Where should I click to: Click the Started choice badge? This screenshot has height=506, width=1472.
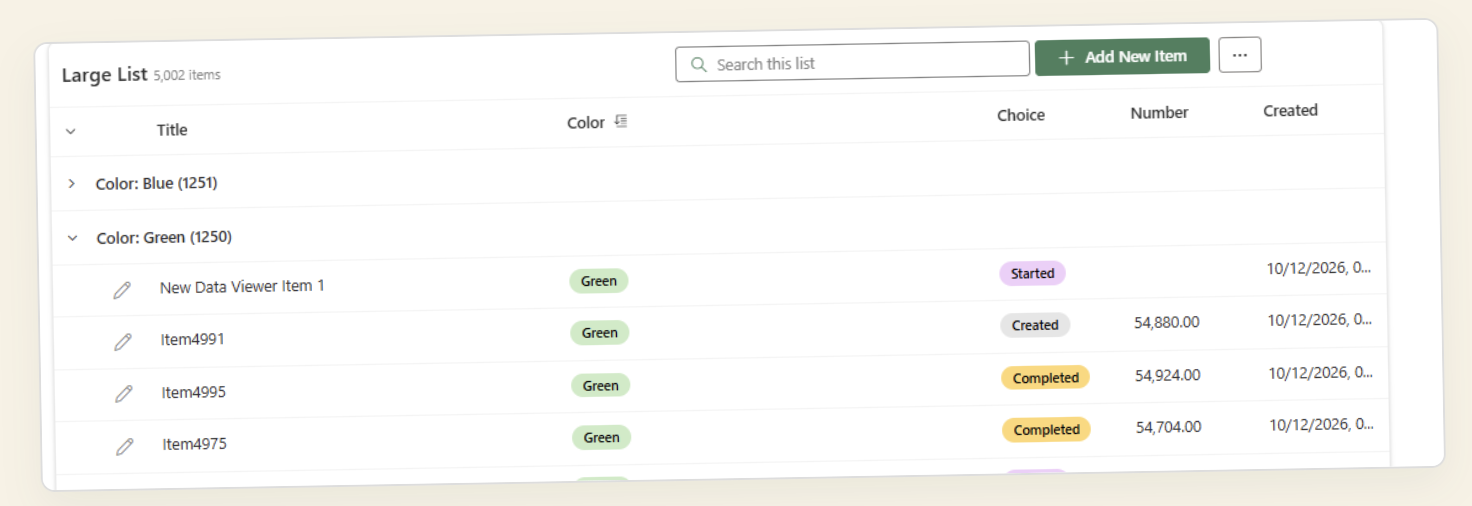pos(1032,273)
